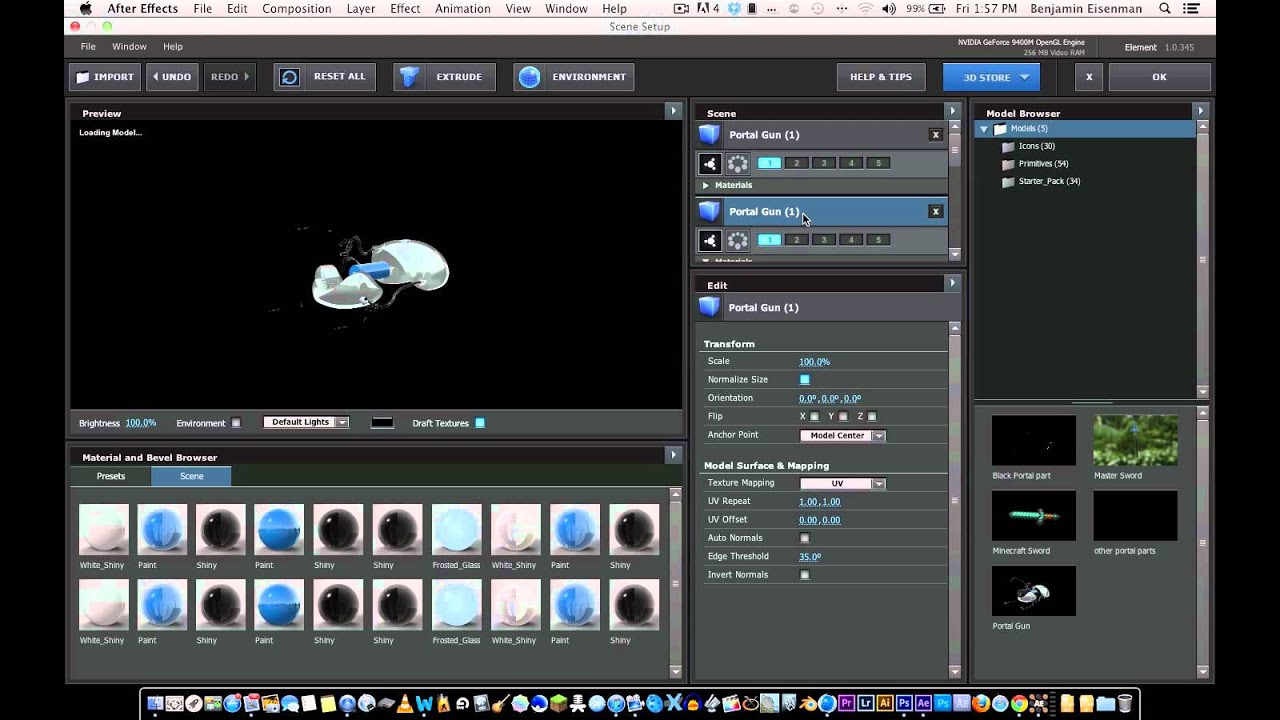The height and width of the screenshot is (720, 1280).
Task: Toggle the Draft Textures checkbox
Action: [480, 423]
